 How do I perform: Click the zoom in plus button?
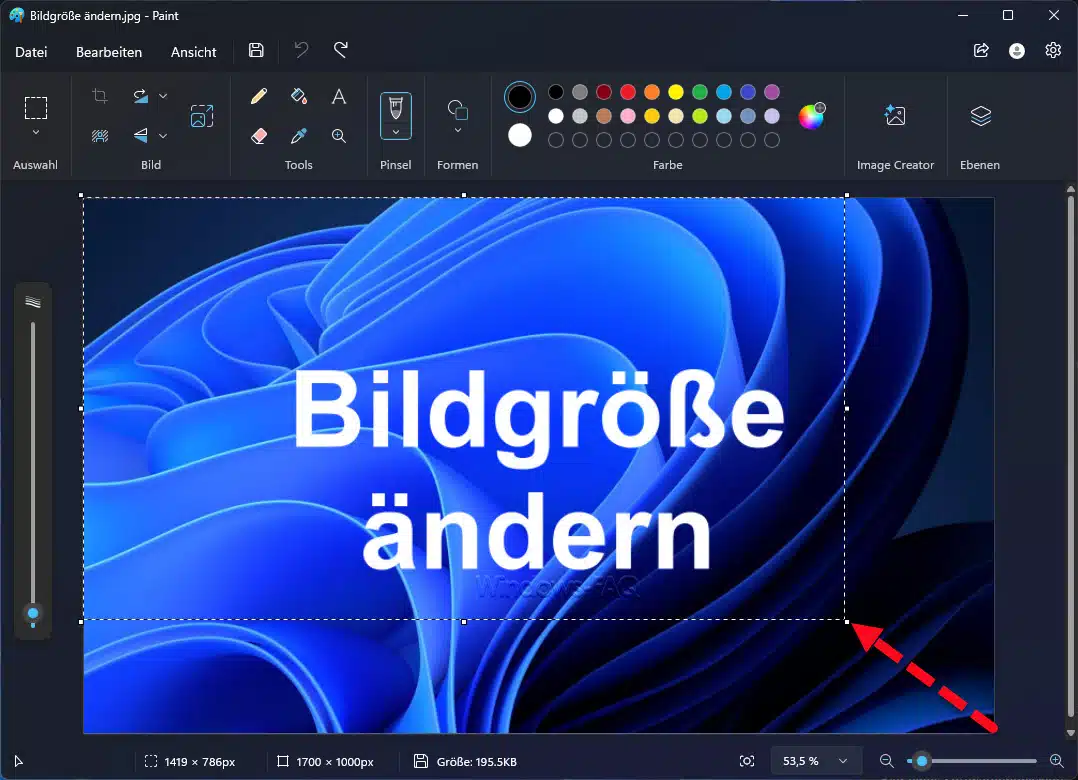point(1056,762)
